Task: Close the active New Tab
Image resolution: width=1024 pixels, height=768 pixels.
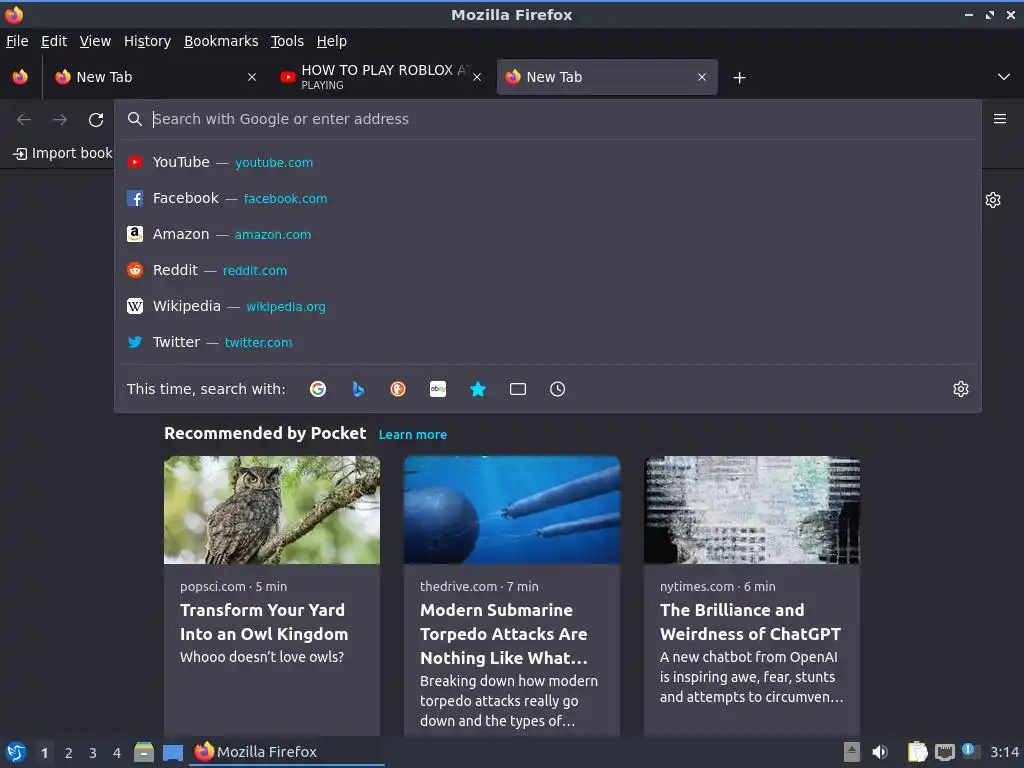Action: pyautogui.click(x=702, y=77)
